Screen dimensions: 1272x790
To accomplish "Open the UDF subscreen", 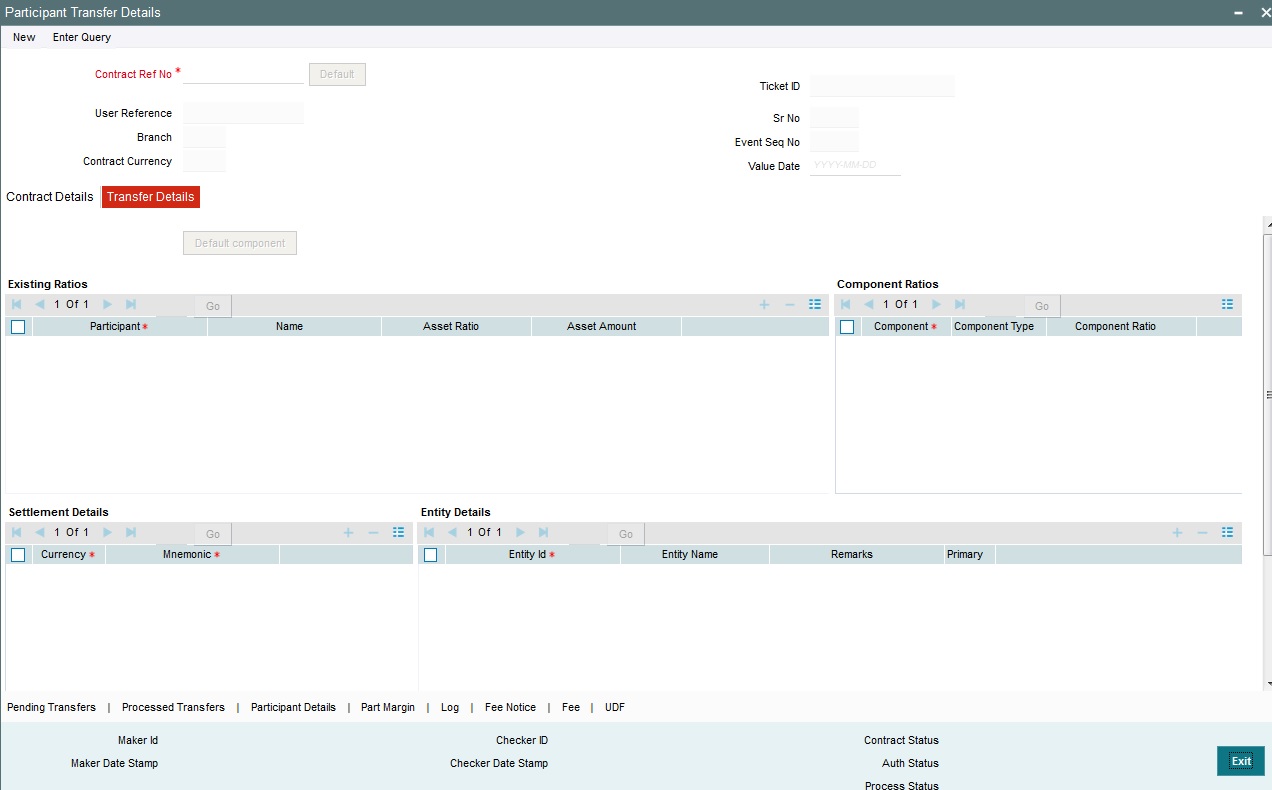I will (615, 707).
